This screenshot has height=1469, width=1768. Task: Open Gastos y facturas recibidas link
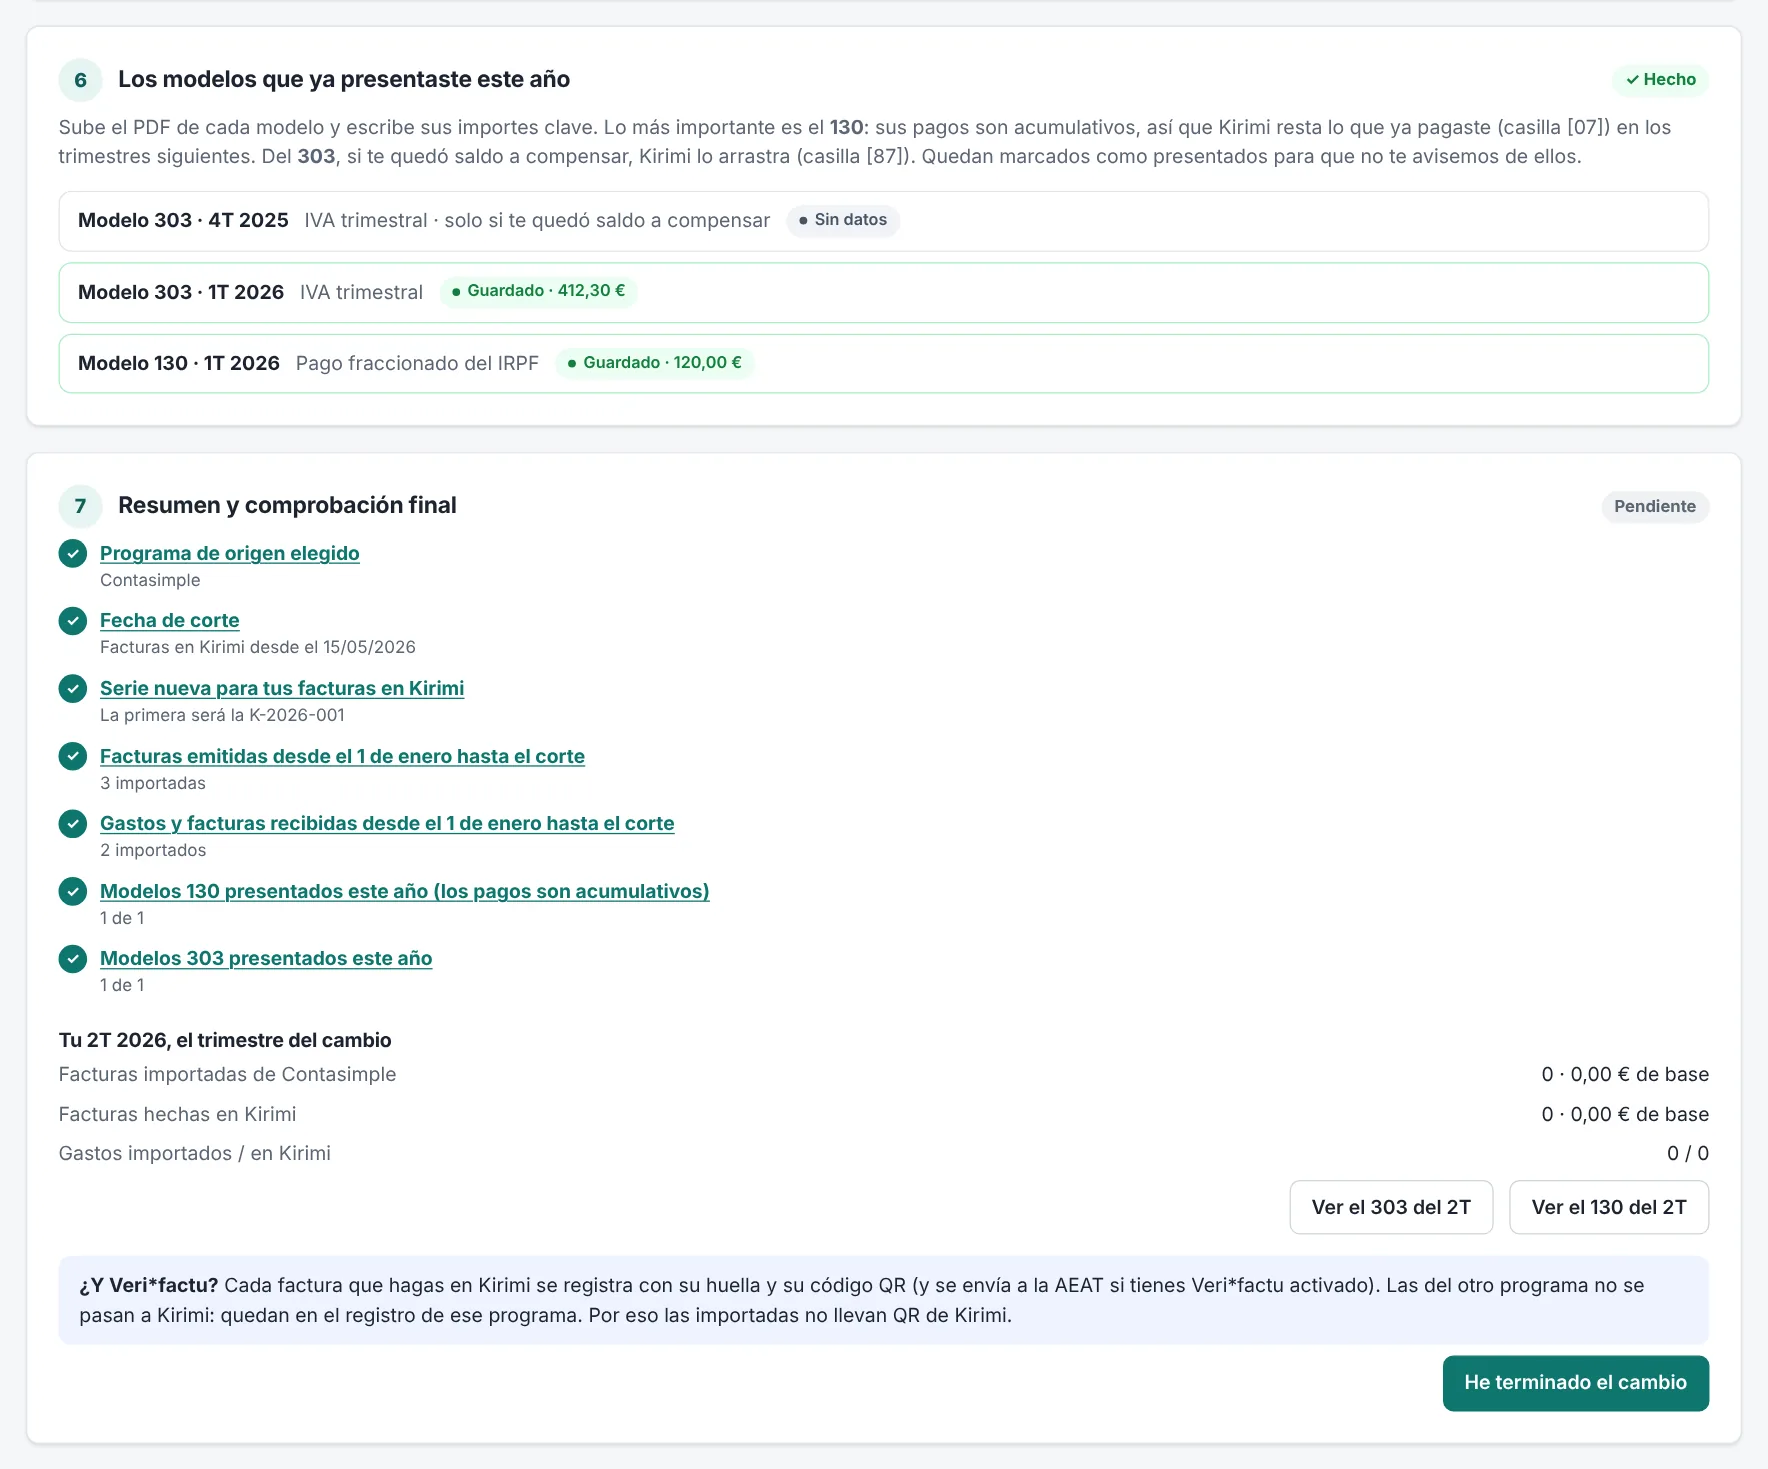pyautogui.click(x=387, y=823)
